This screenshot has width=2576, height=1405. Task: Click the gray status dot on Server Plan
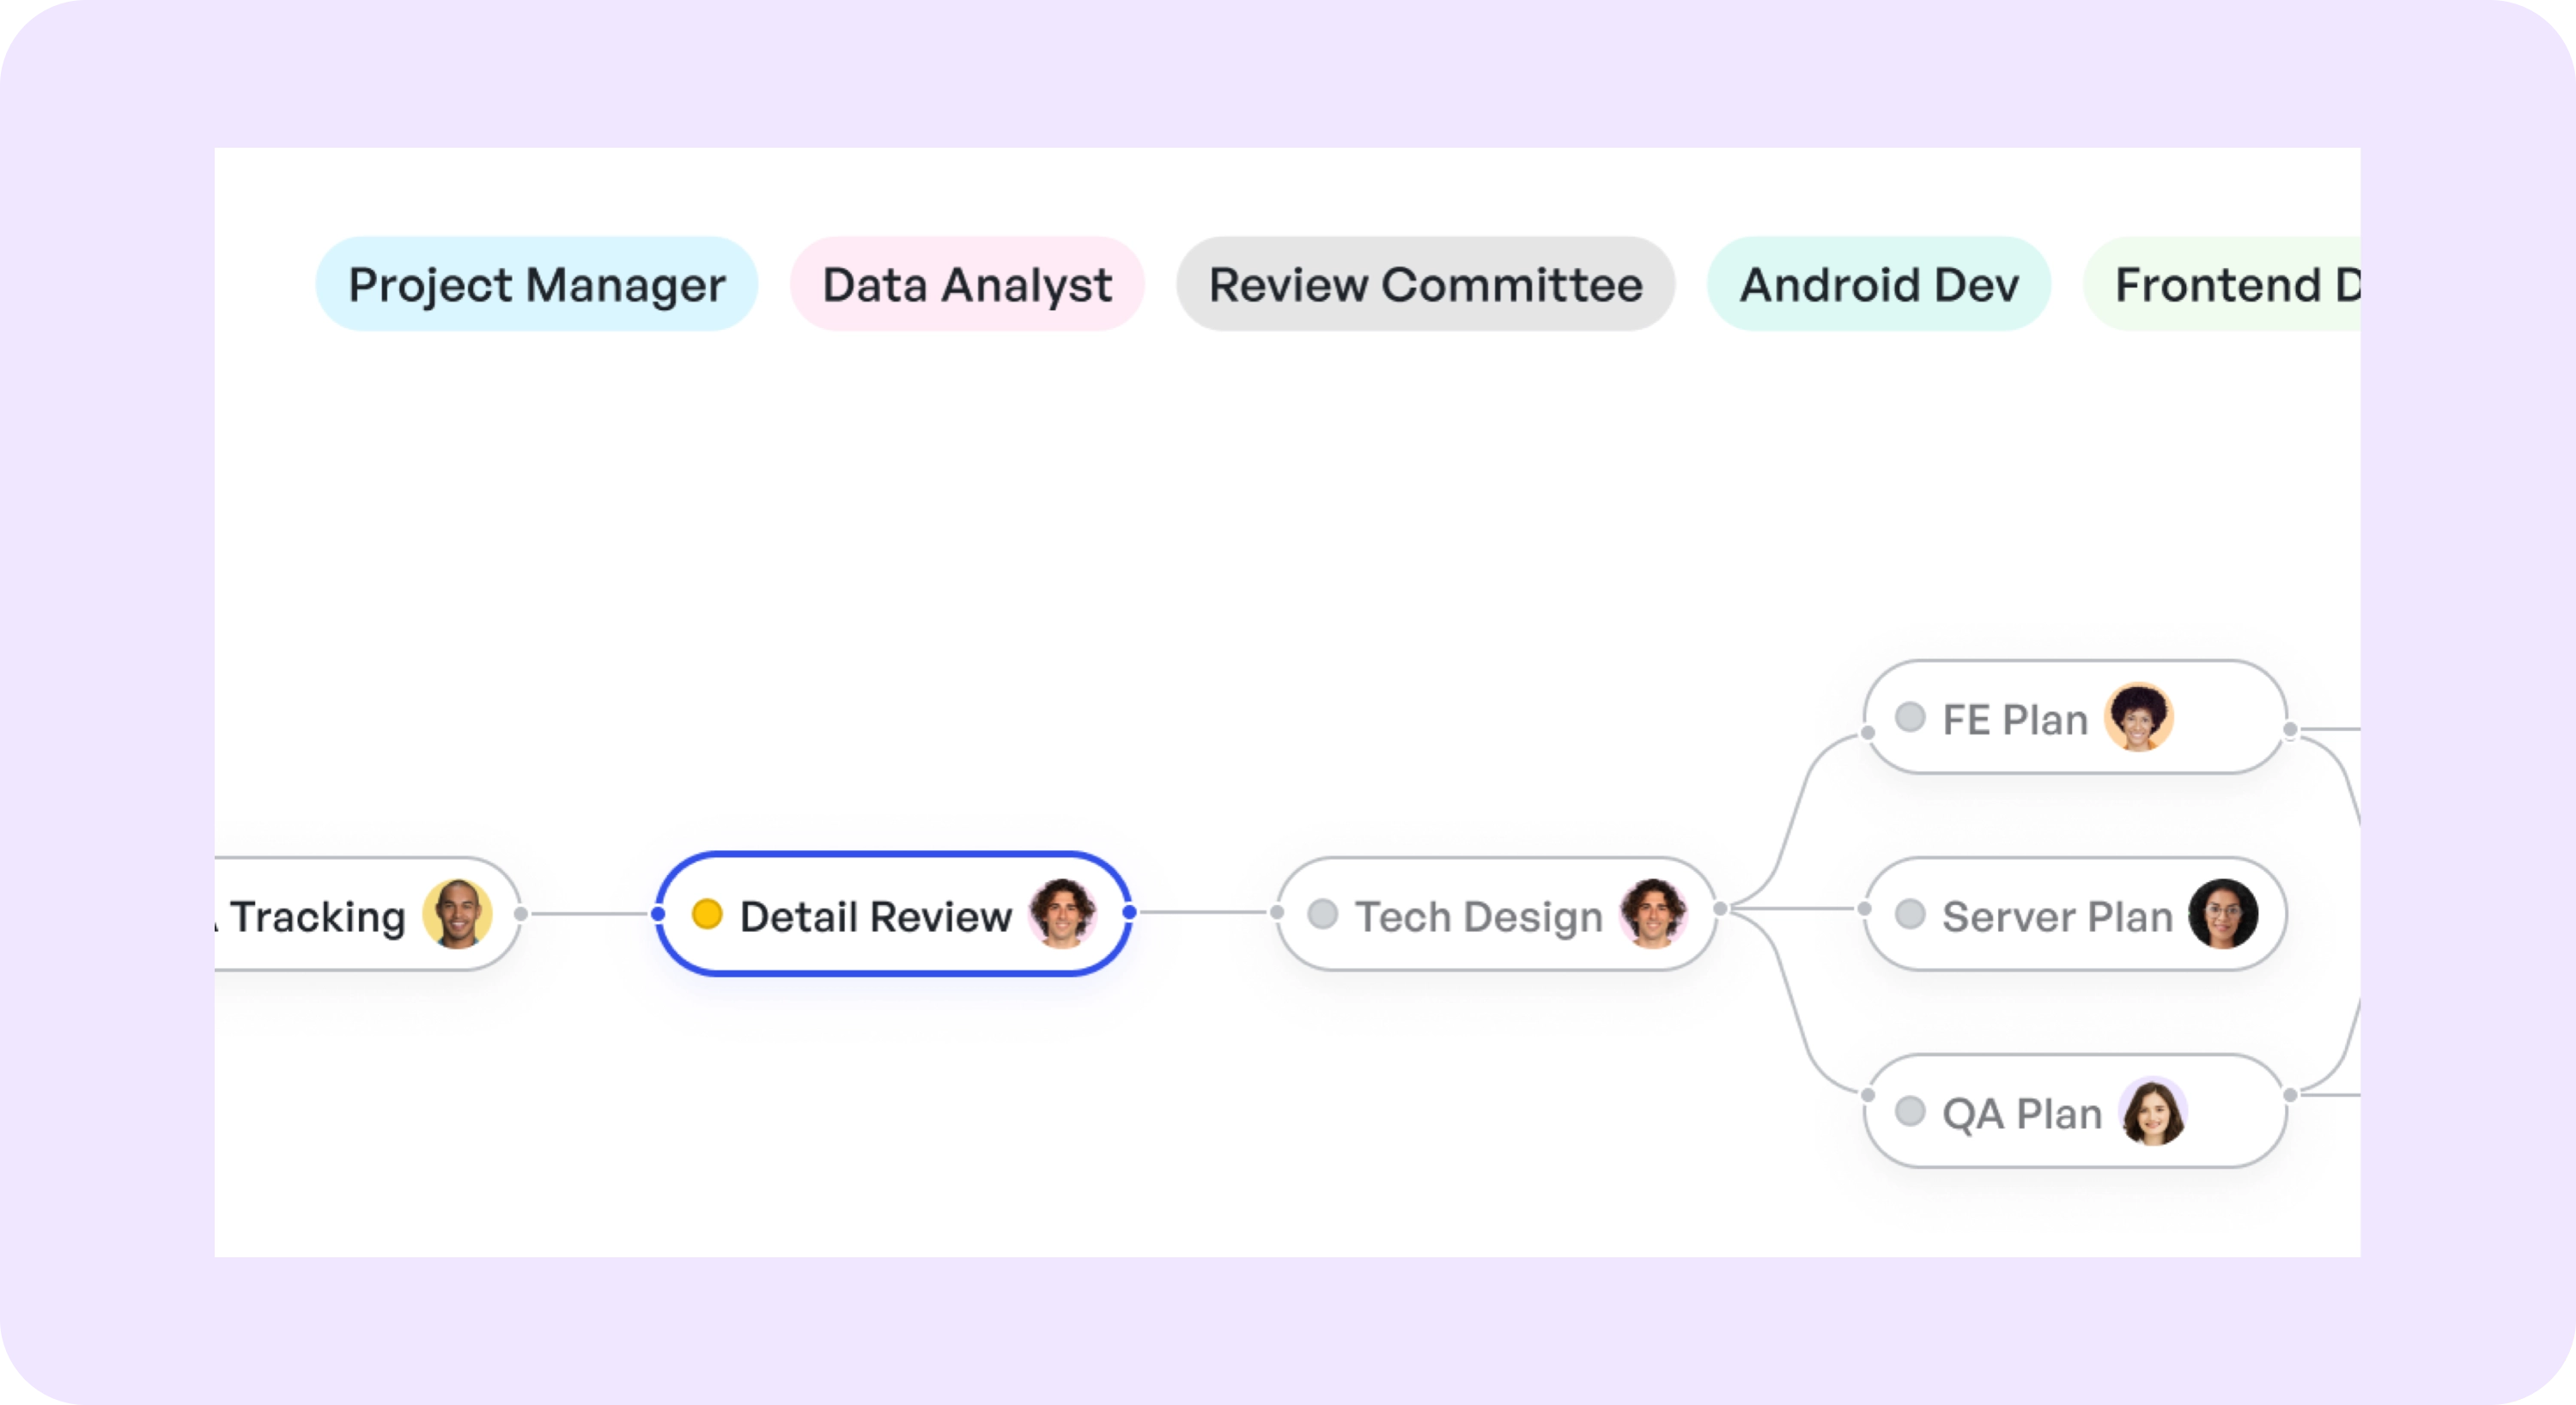coord(1910,914)
